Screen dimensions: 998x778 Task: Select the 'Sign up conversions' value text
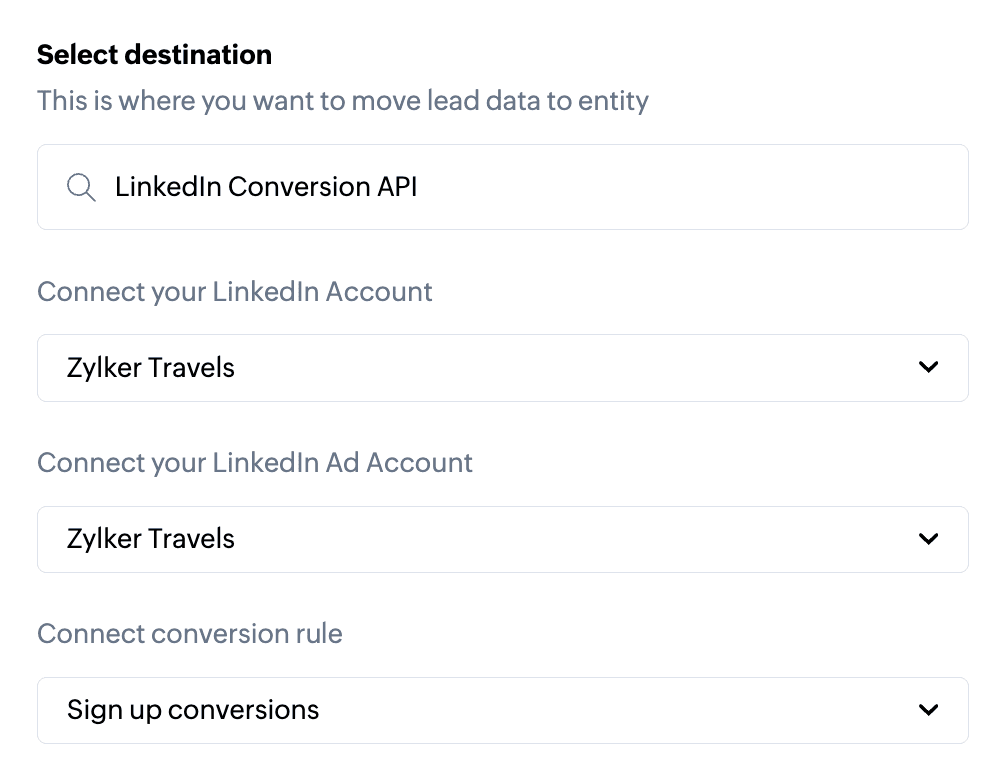click(x=193, y=710)
